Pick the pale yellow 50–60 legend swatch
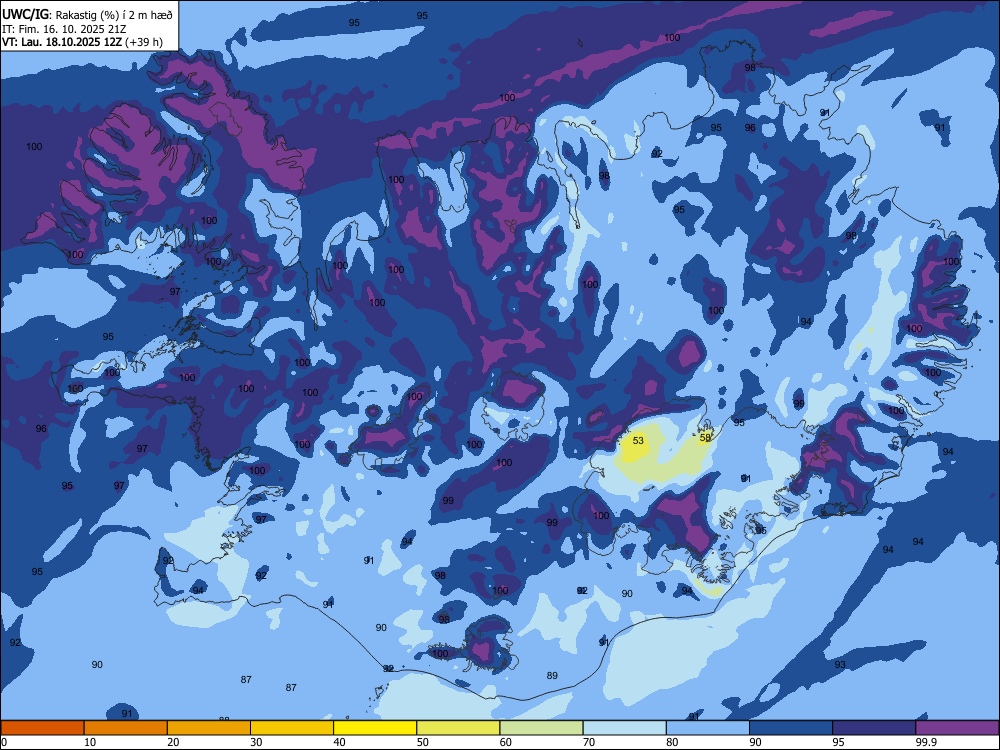 458,728
